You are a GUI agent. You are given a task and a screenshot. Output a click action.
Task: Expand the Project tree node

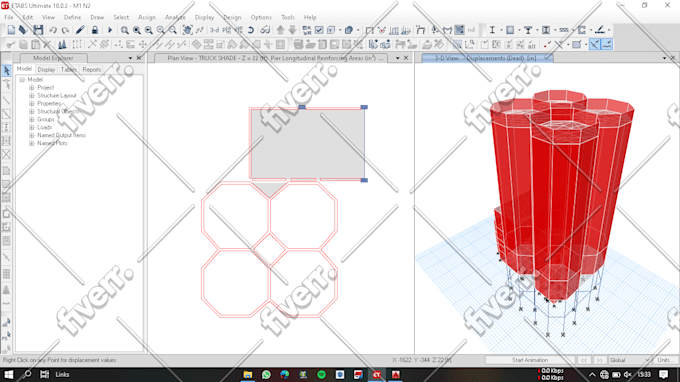31,88
